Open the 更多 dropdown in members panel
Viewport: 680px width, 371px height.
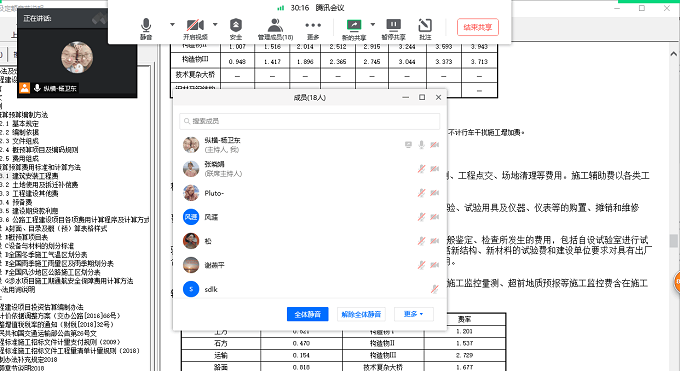coord(413,314)
